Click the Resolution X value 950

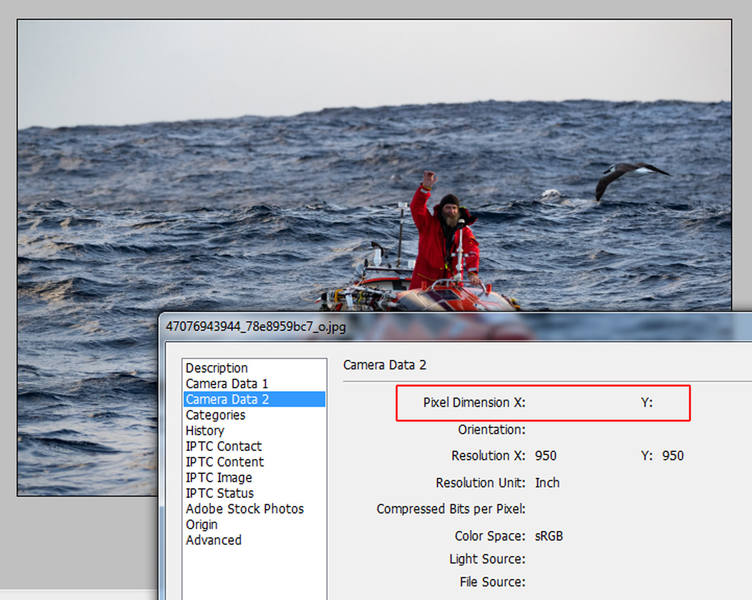point(546,456)
